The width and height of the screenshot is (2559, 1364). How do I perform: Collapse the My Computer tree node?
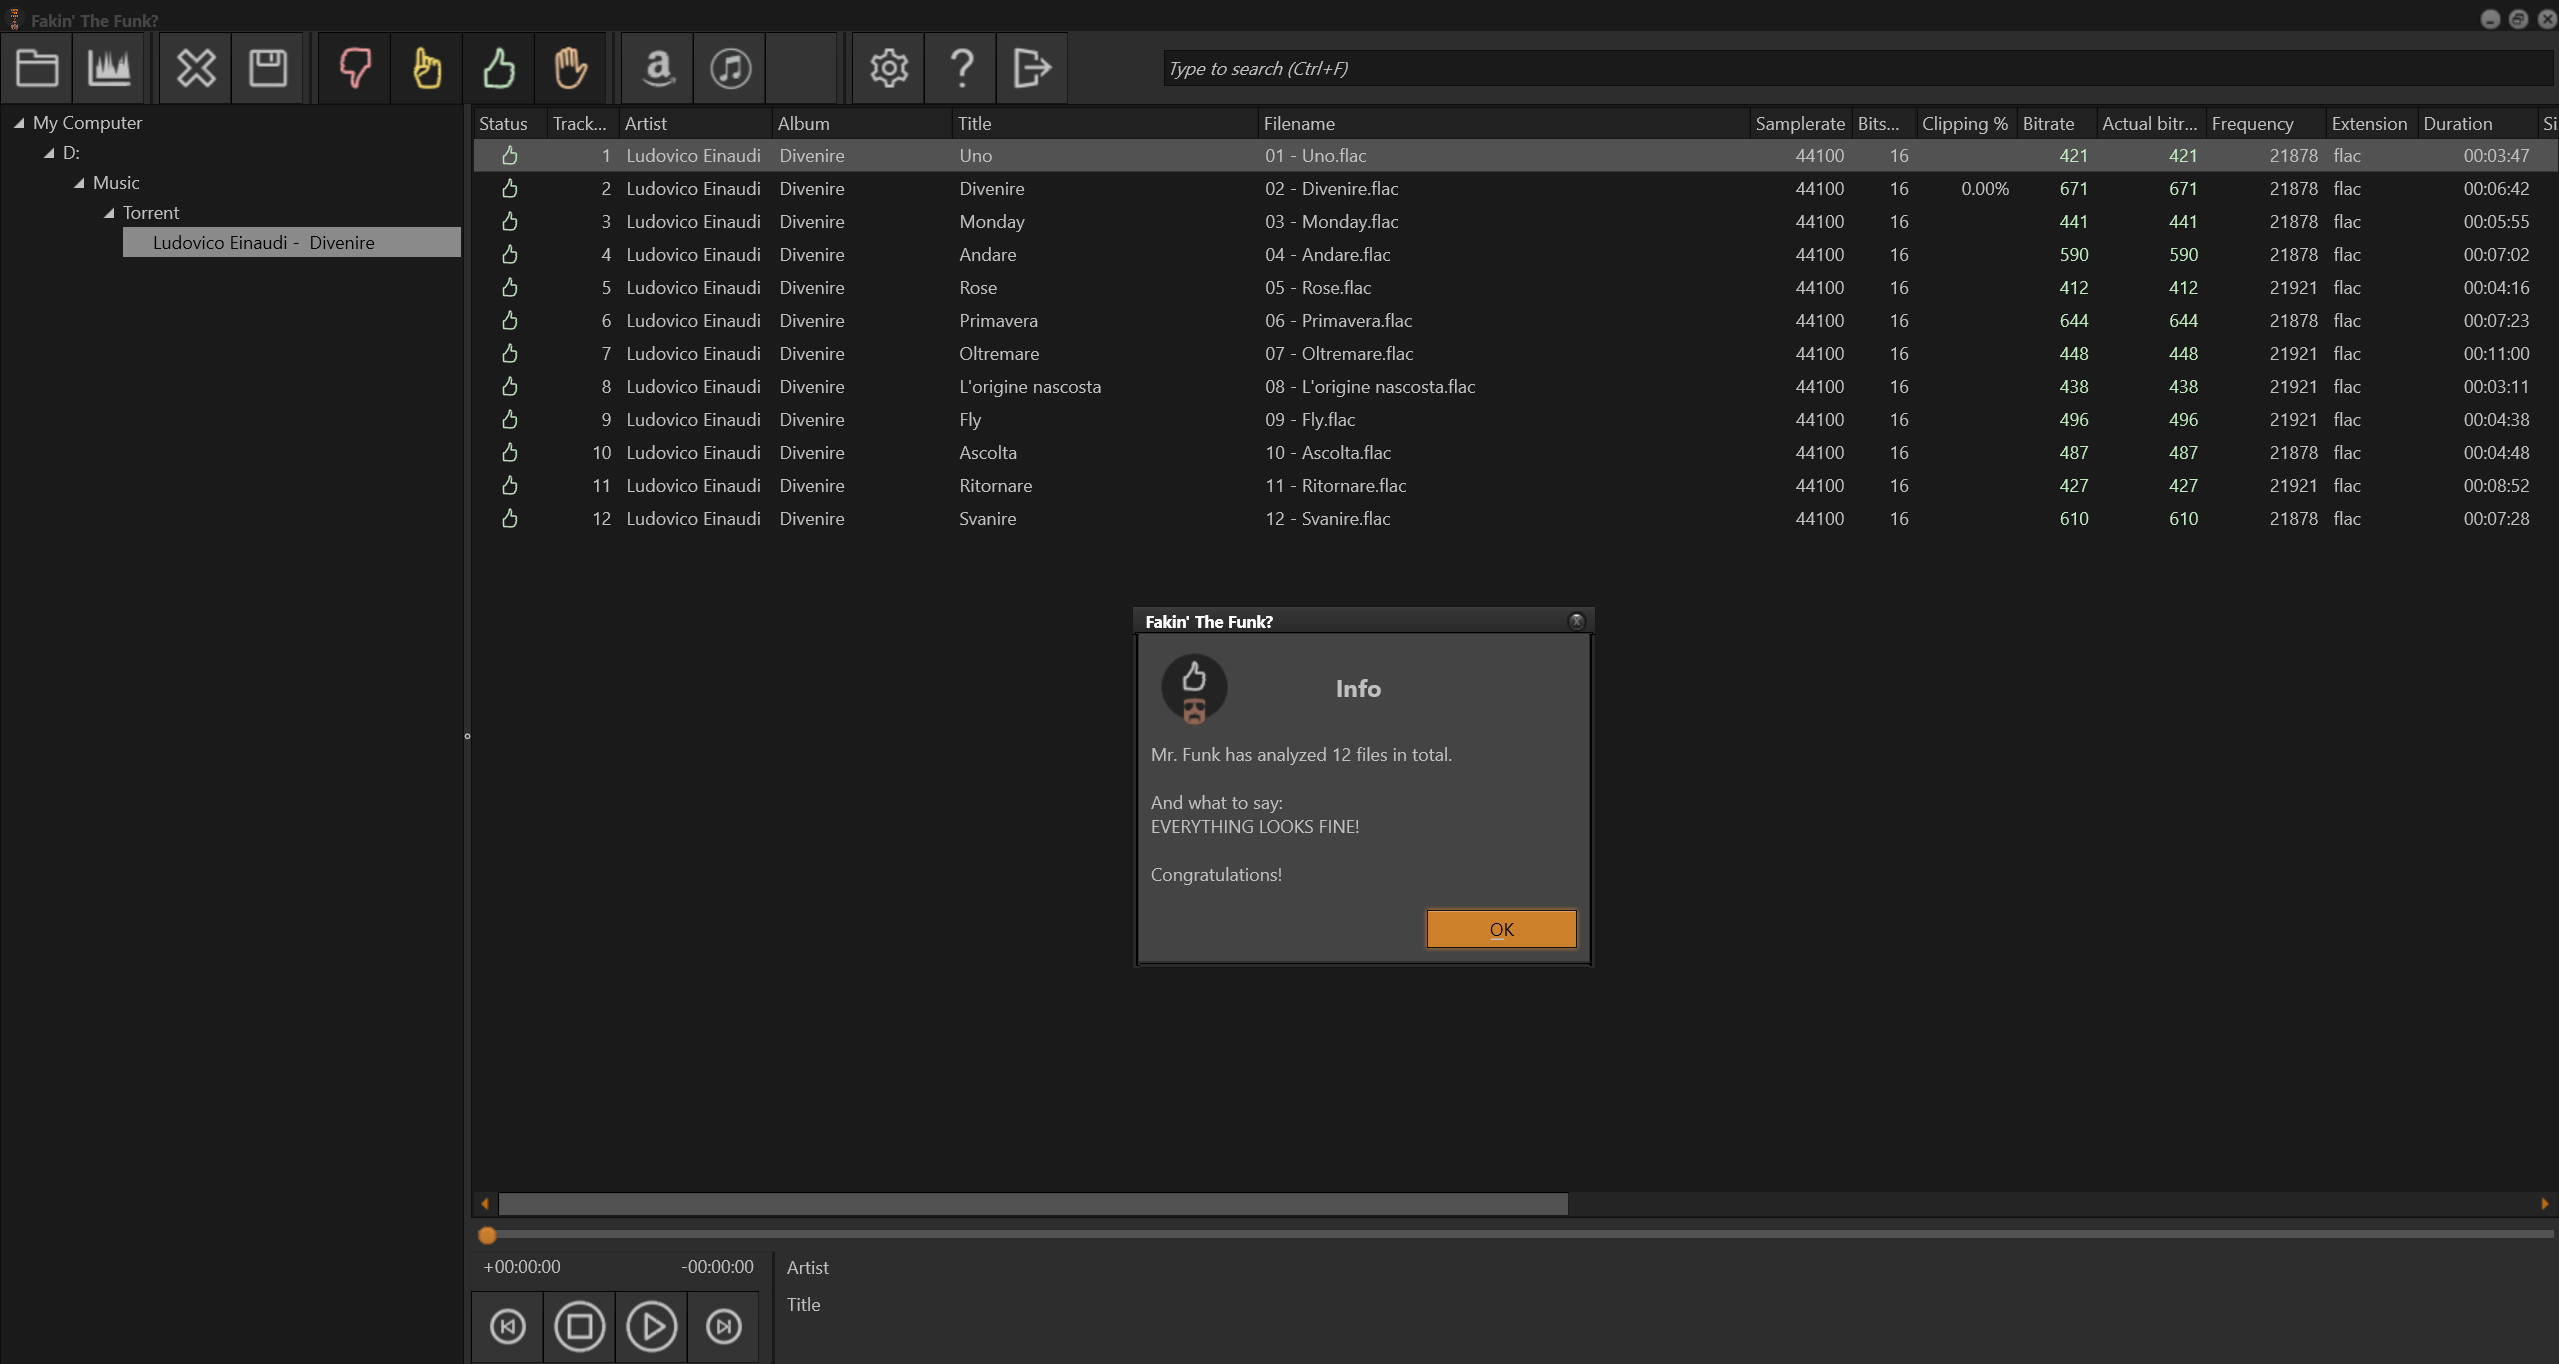[19, 123]
